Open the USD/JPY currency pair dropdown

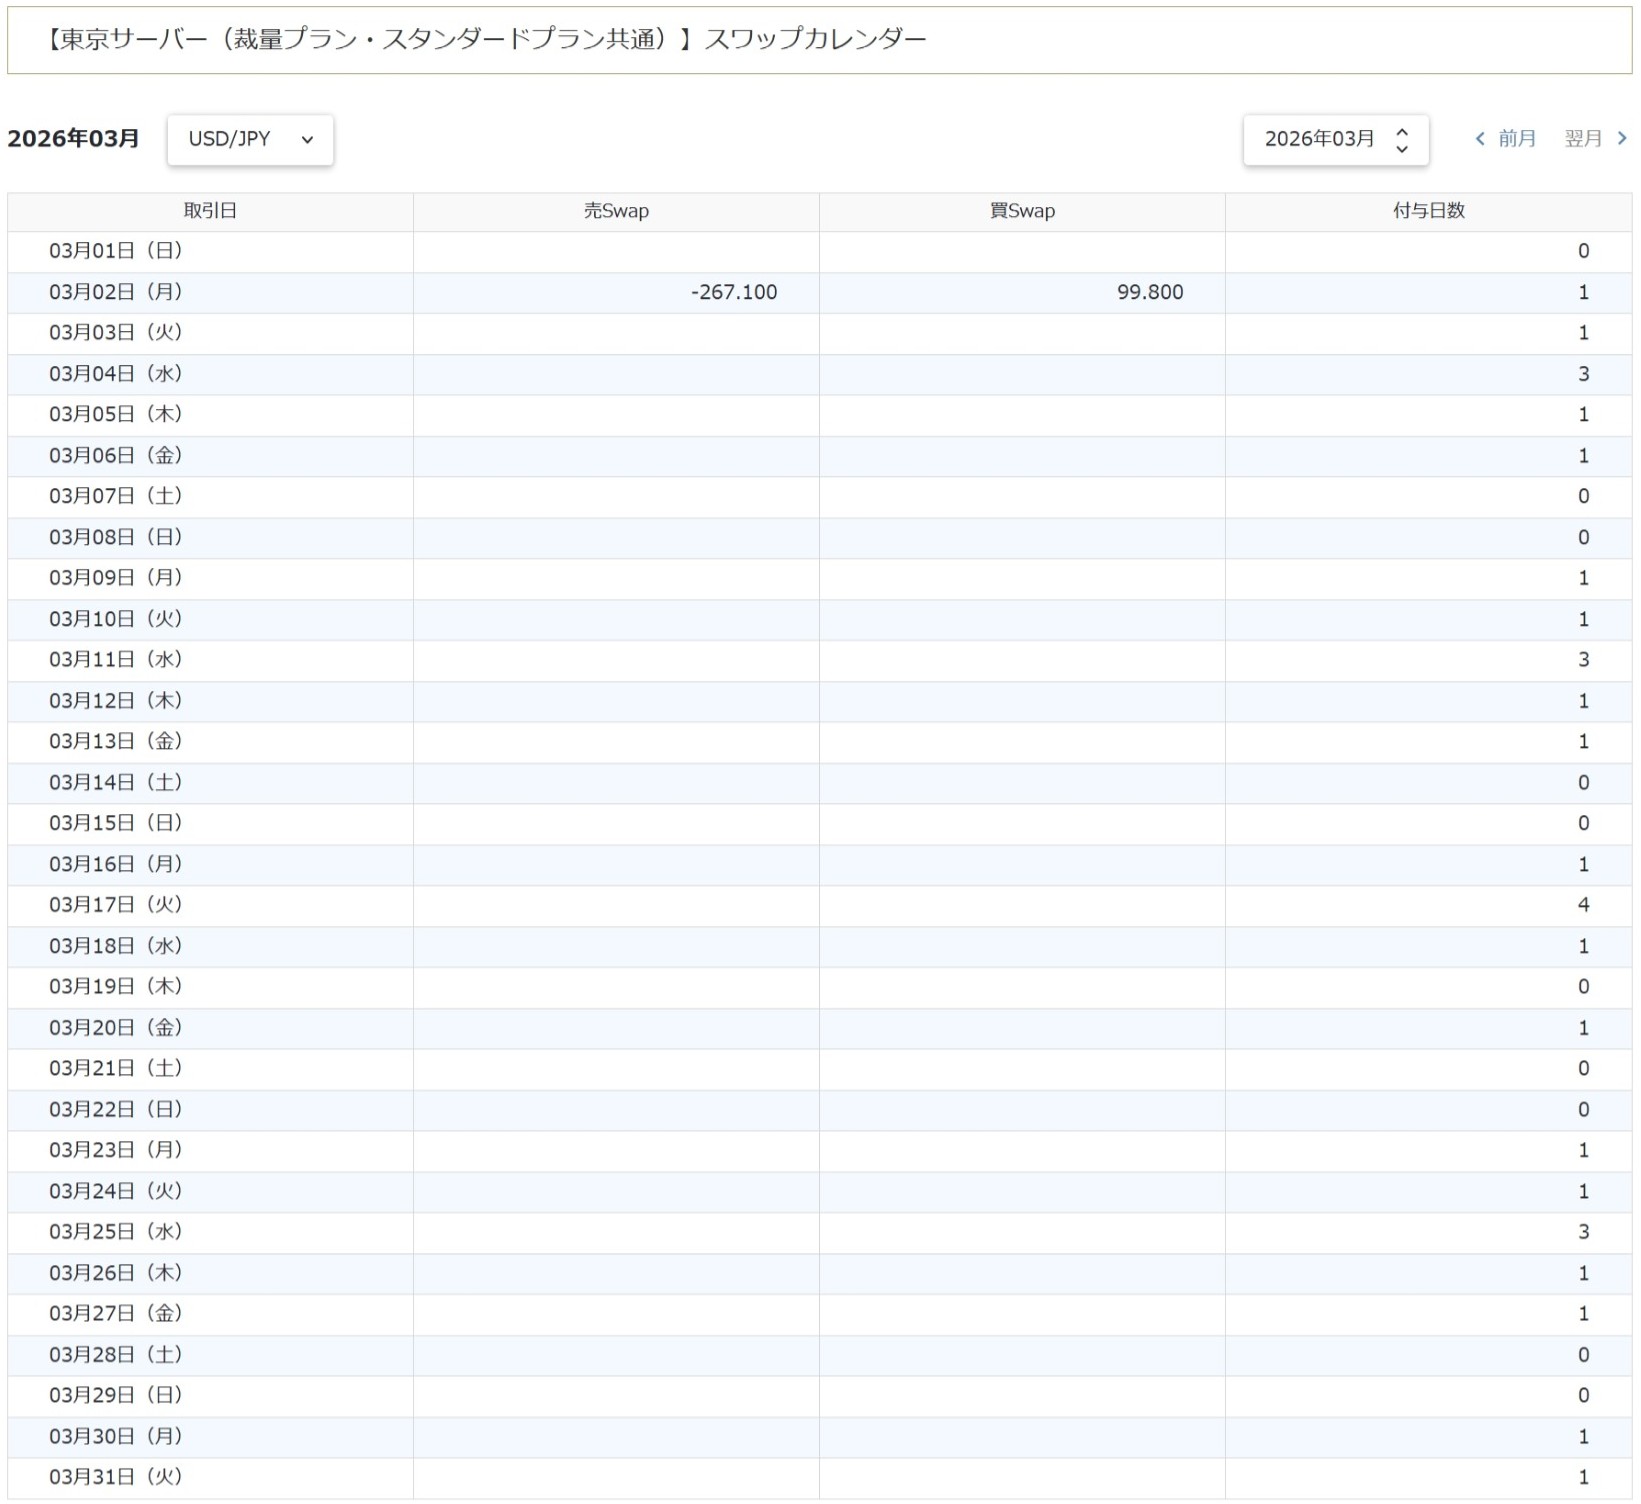click(250, 139)
